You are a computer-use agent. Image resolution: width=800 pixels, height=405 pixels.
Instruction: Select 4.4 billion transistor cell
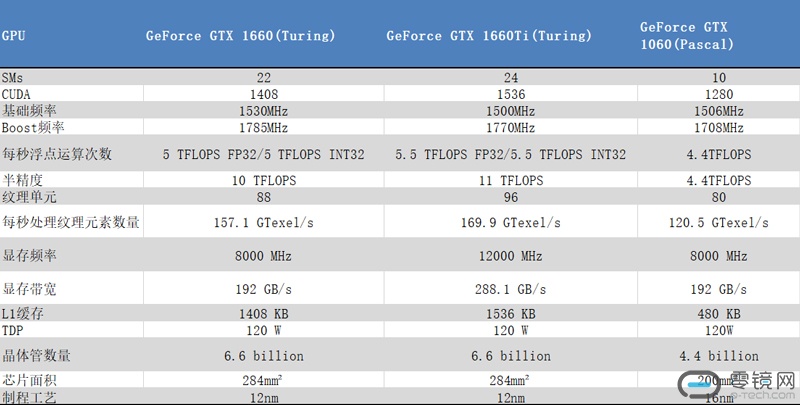click(x=719, y=356)
